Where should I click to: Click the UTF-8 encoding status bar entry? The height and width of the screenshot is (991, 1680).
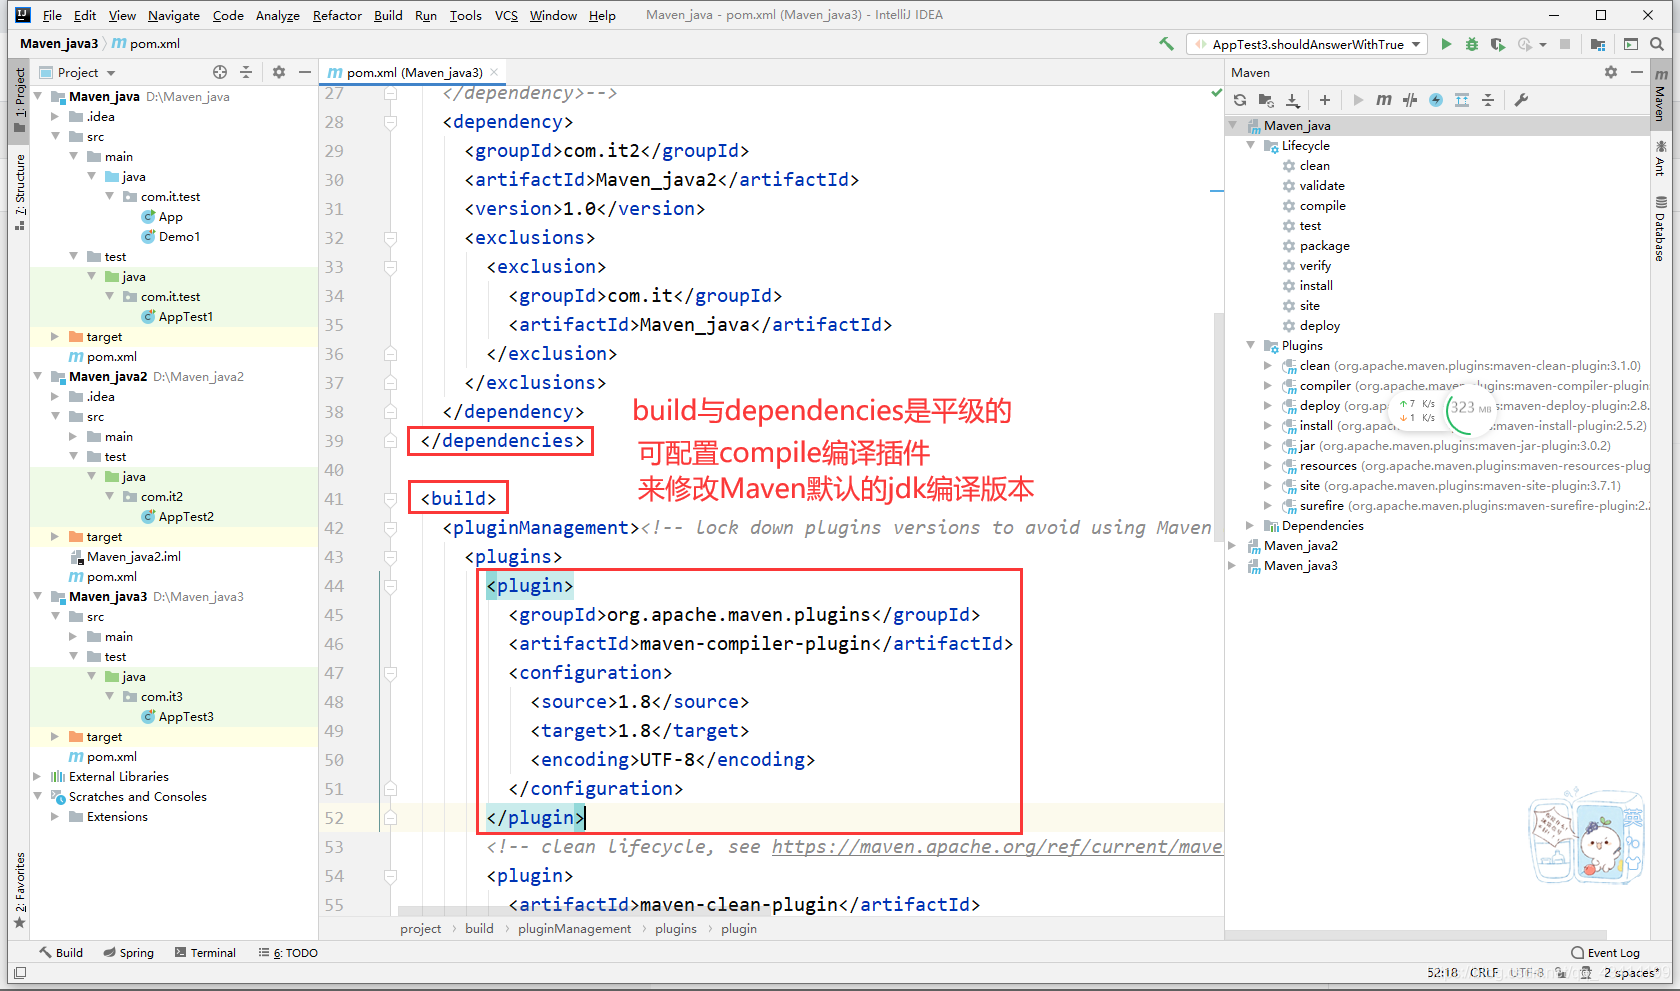point(1527,973)
